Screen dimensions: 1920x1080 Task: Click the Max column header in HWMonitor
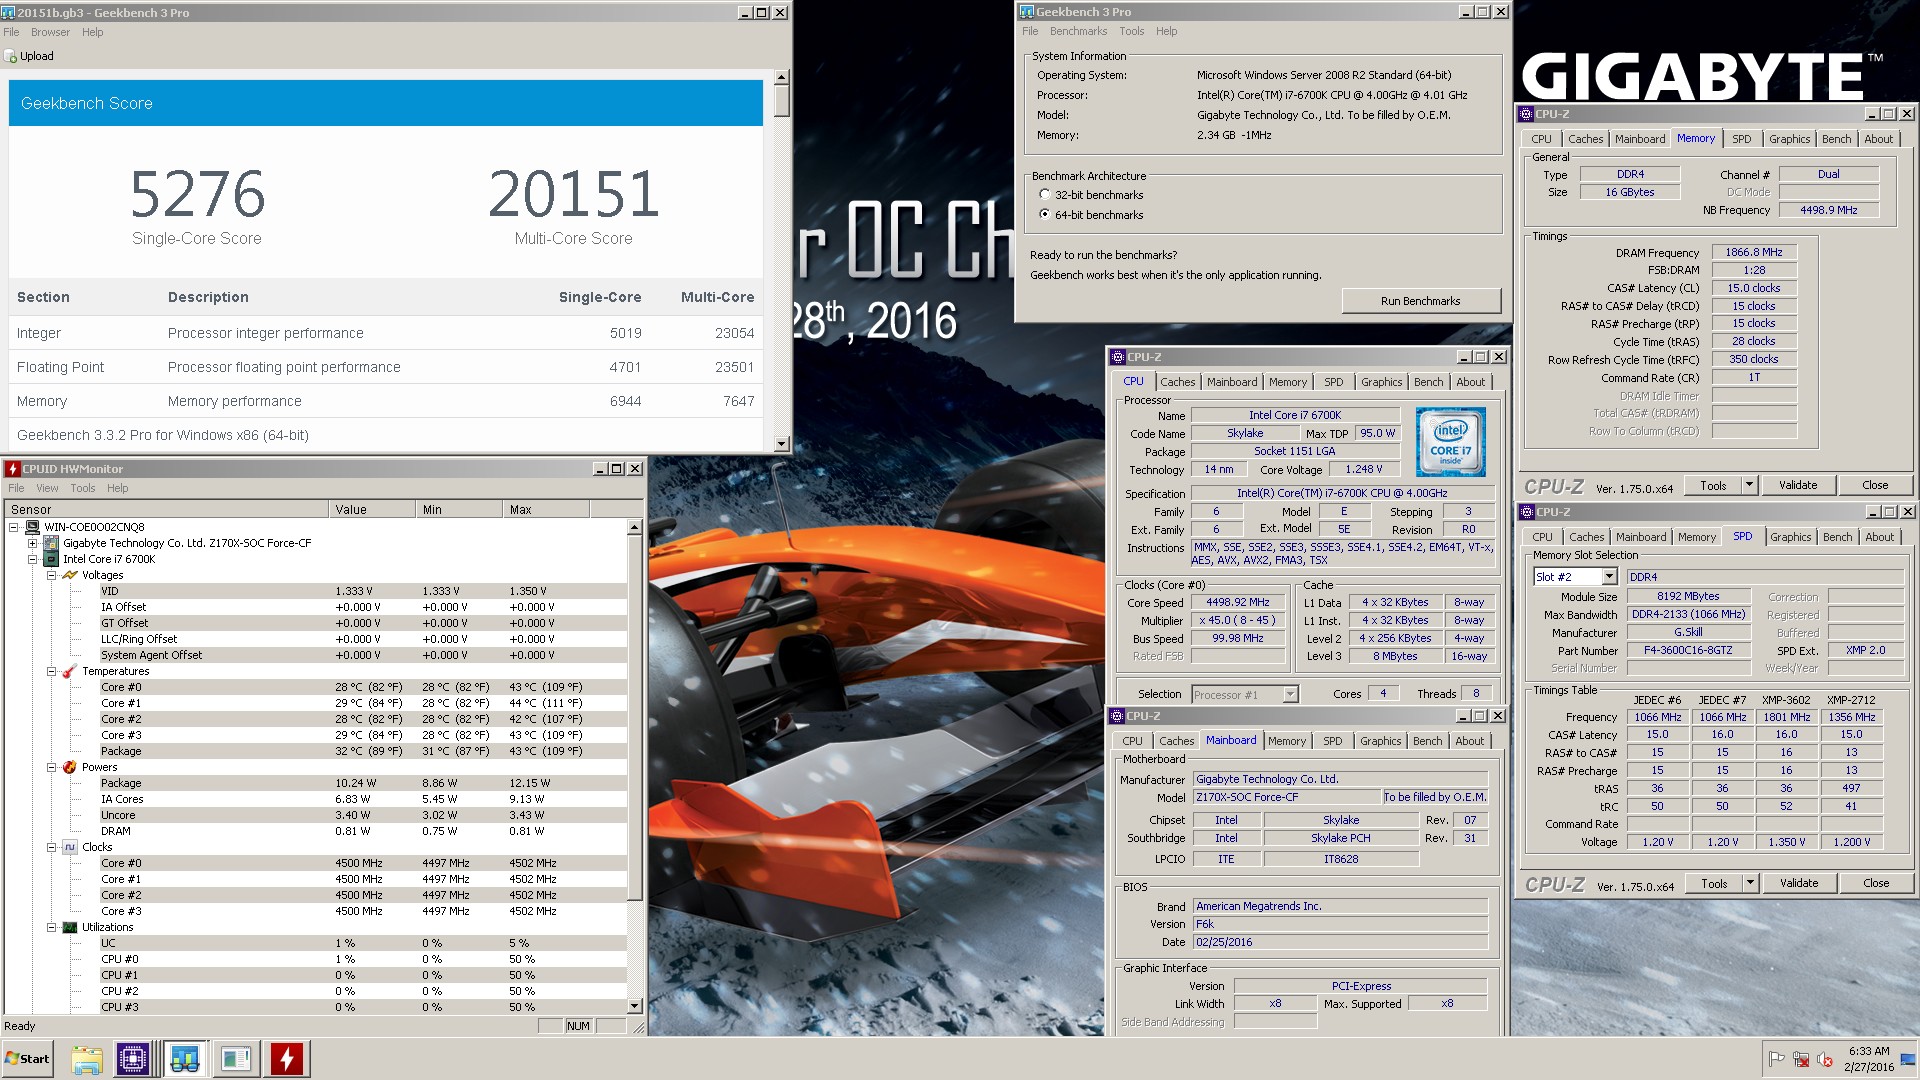tap(546, 509)
